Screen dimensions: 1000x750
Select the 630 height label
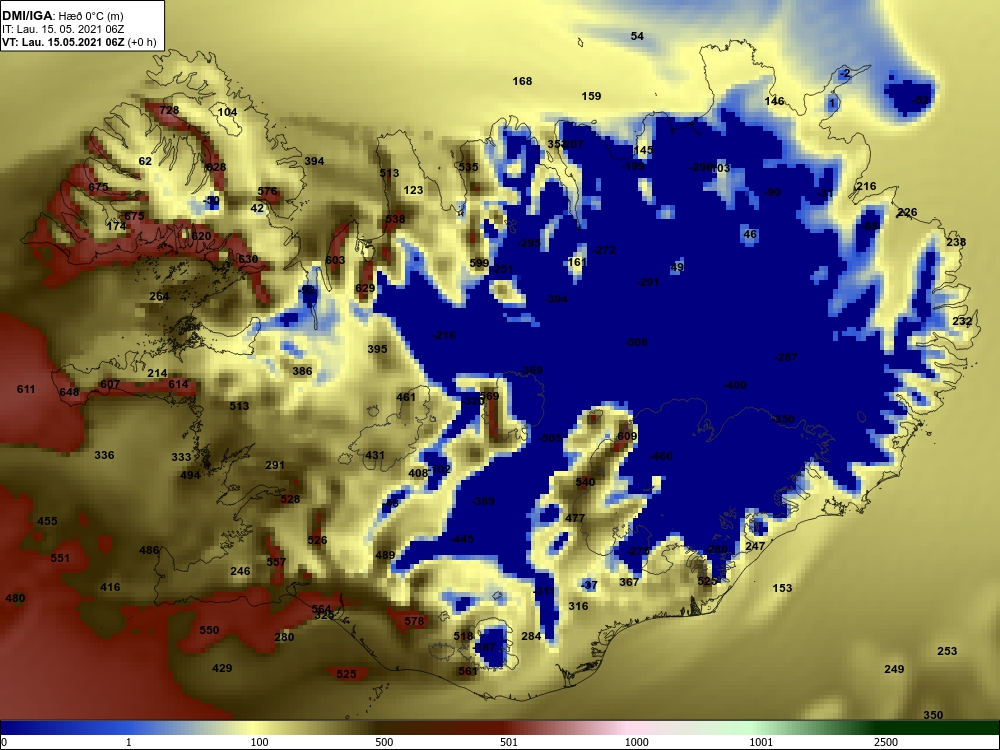[x=247, y=259]
